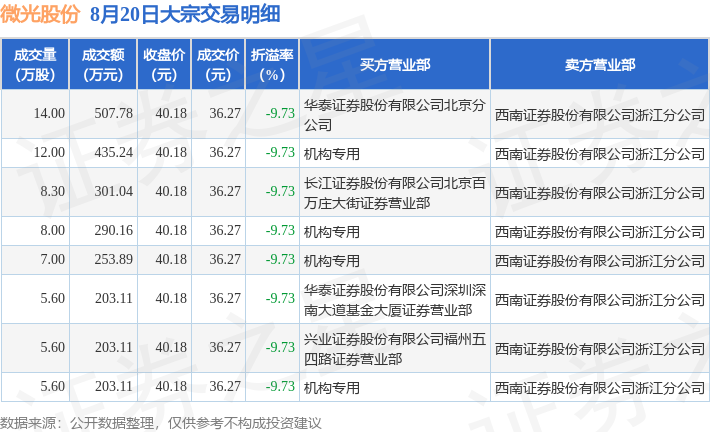Click seller 西南证券浙江分公司 in 兴业证券 row
This screenshot has height=432, width=710.
click(600, 349)
